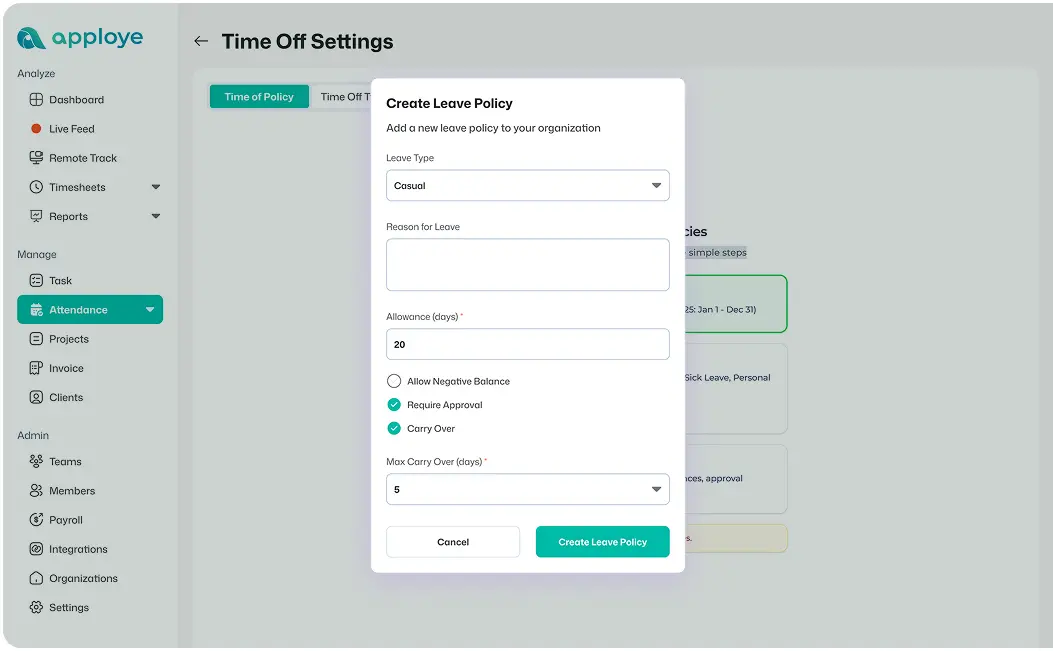Image resolution: width=1053 pixels, height=651 pixels.
Task: Open the Leave Type dropdown
Action: coord(527,185)
